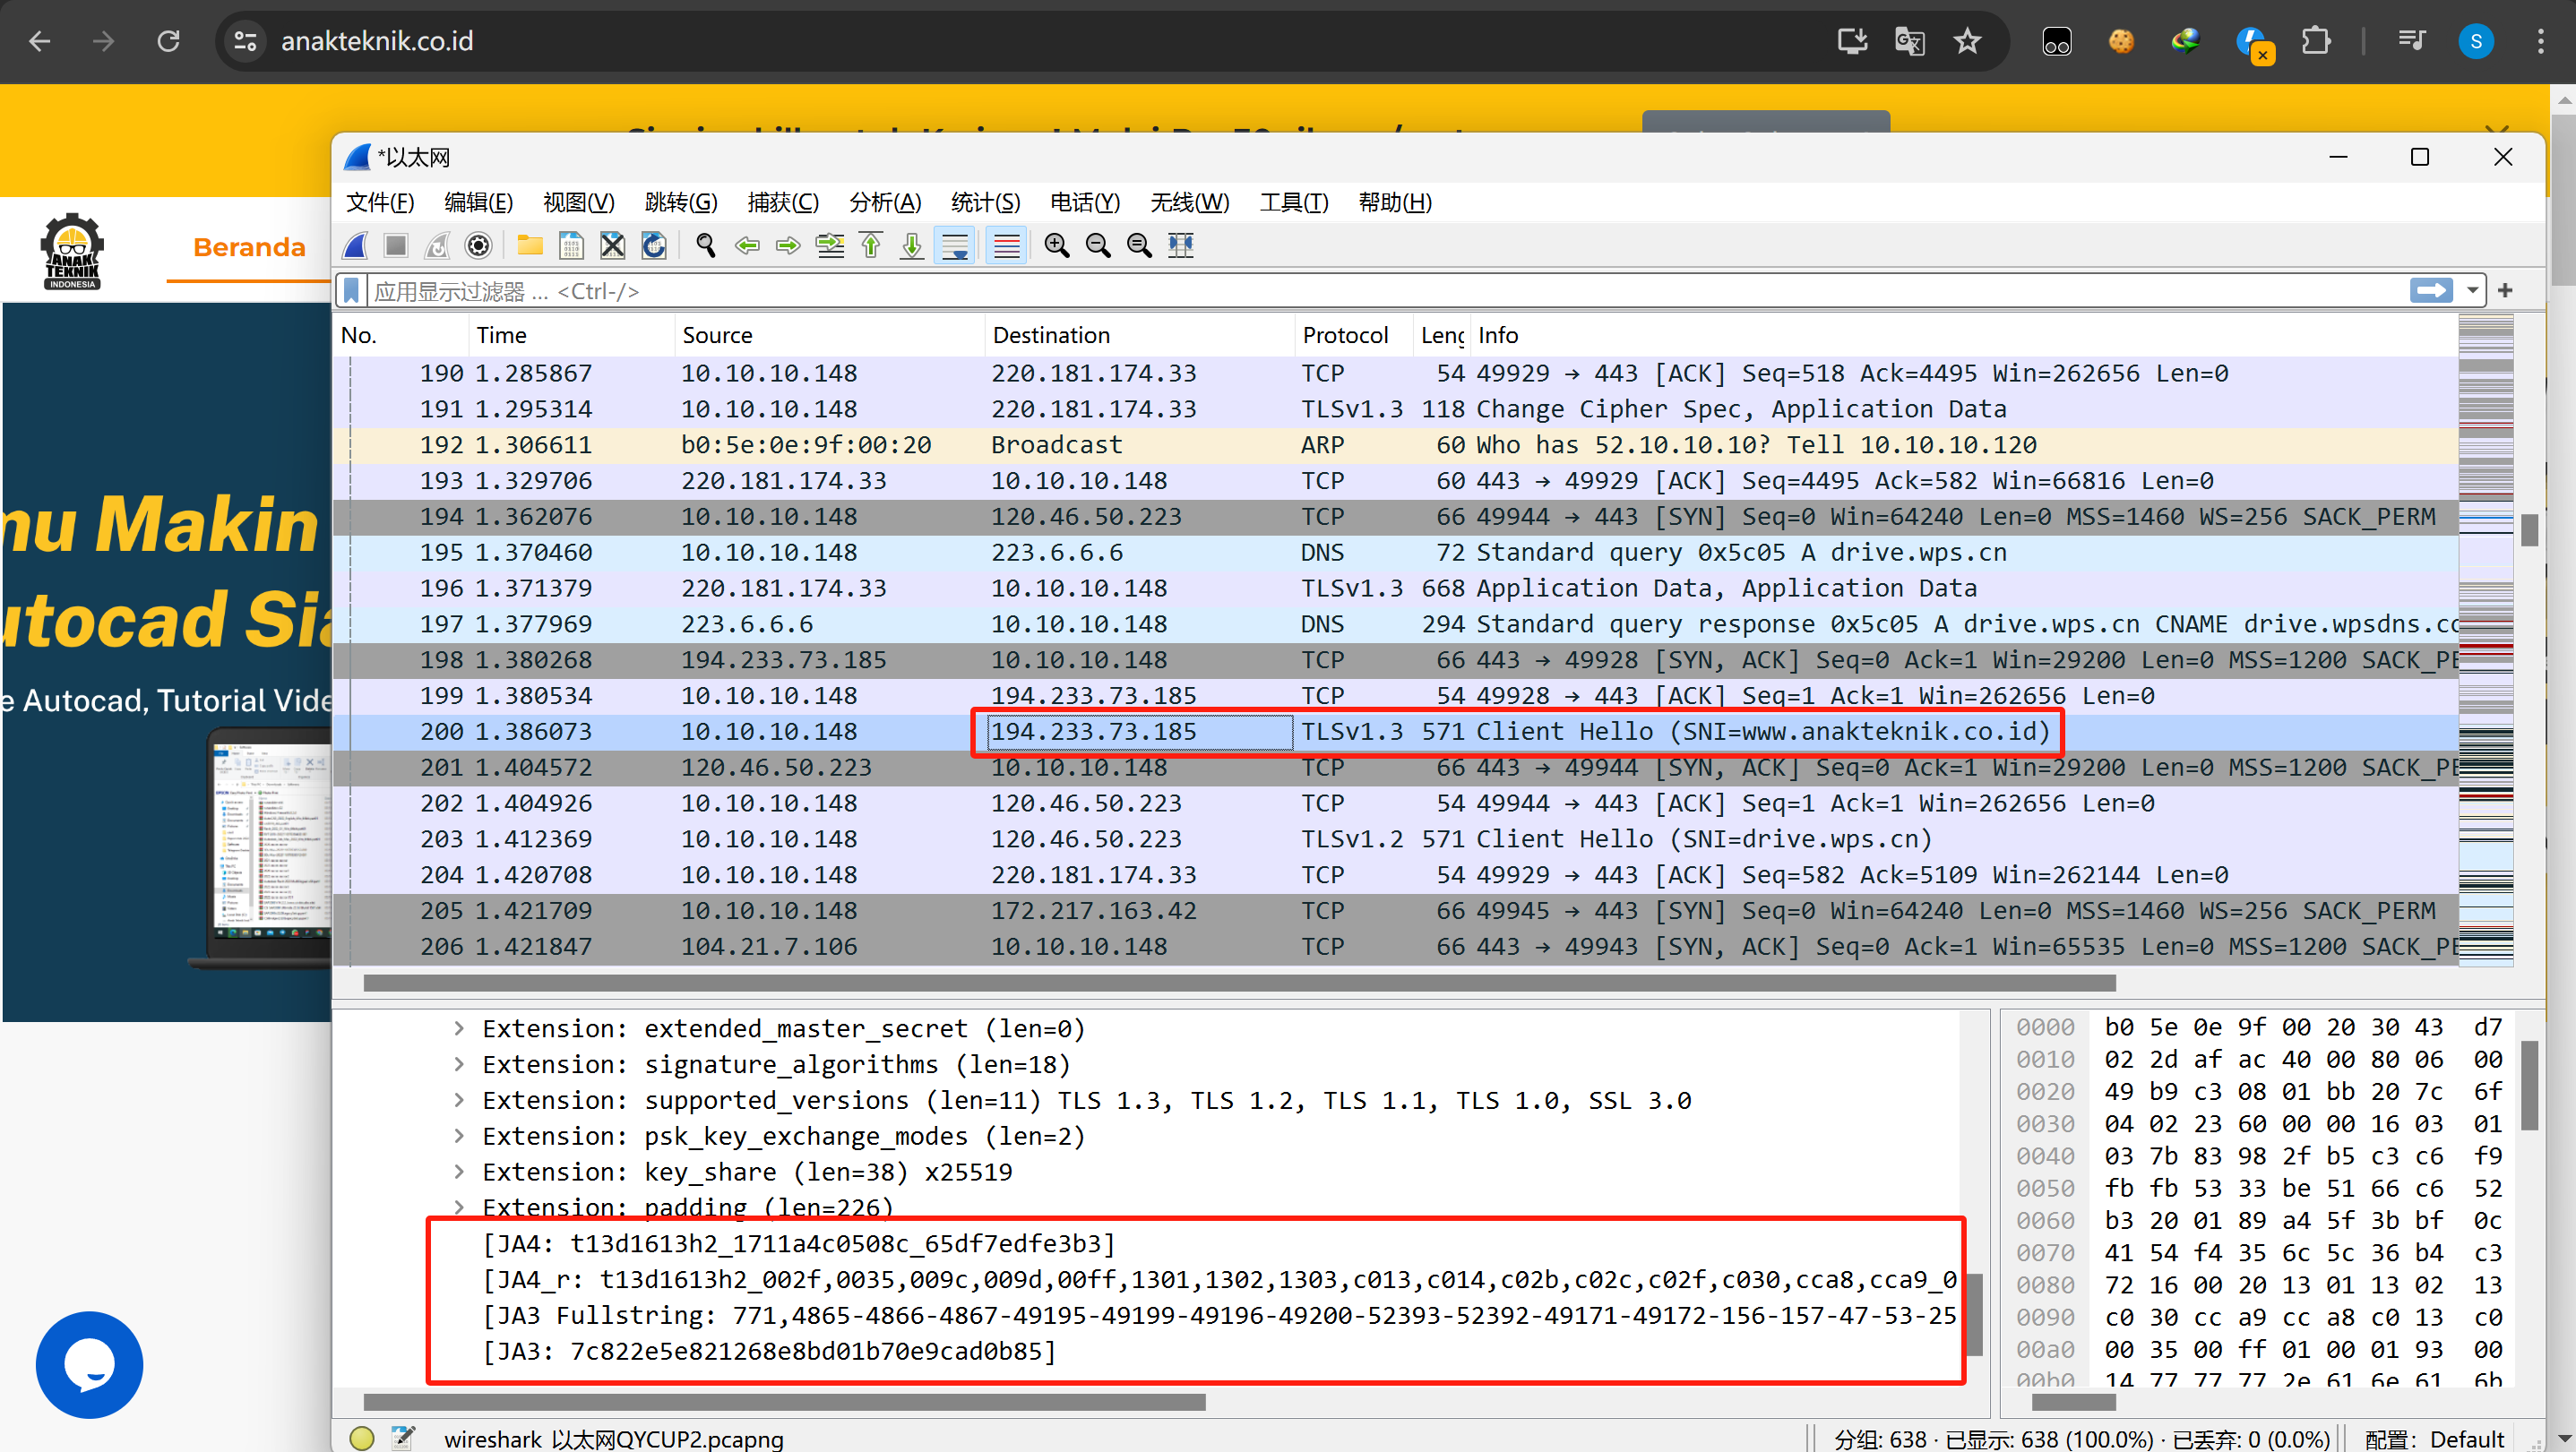
Task: Click the packet details horizontal scrollbar
Action: click(784, 1402)
